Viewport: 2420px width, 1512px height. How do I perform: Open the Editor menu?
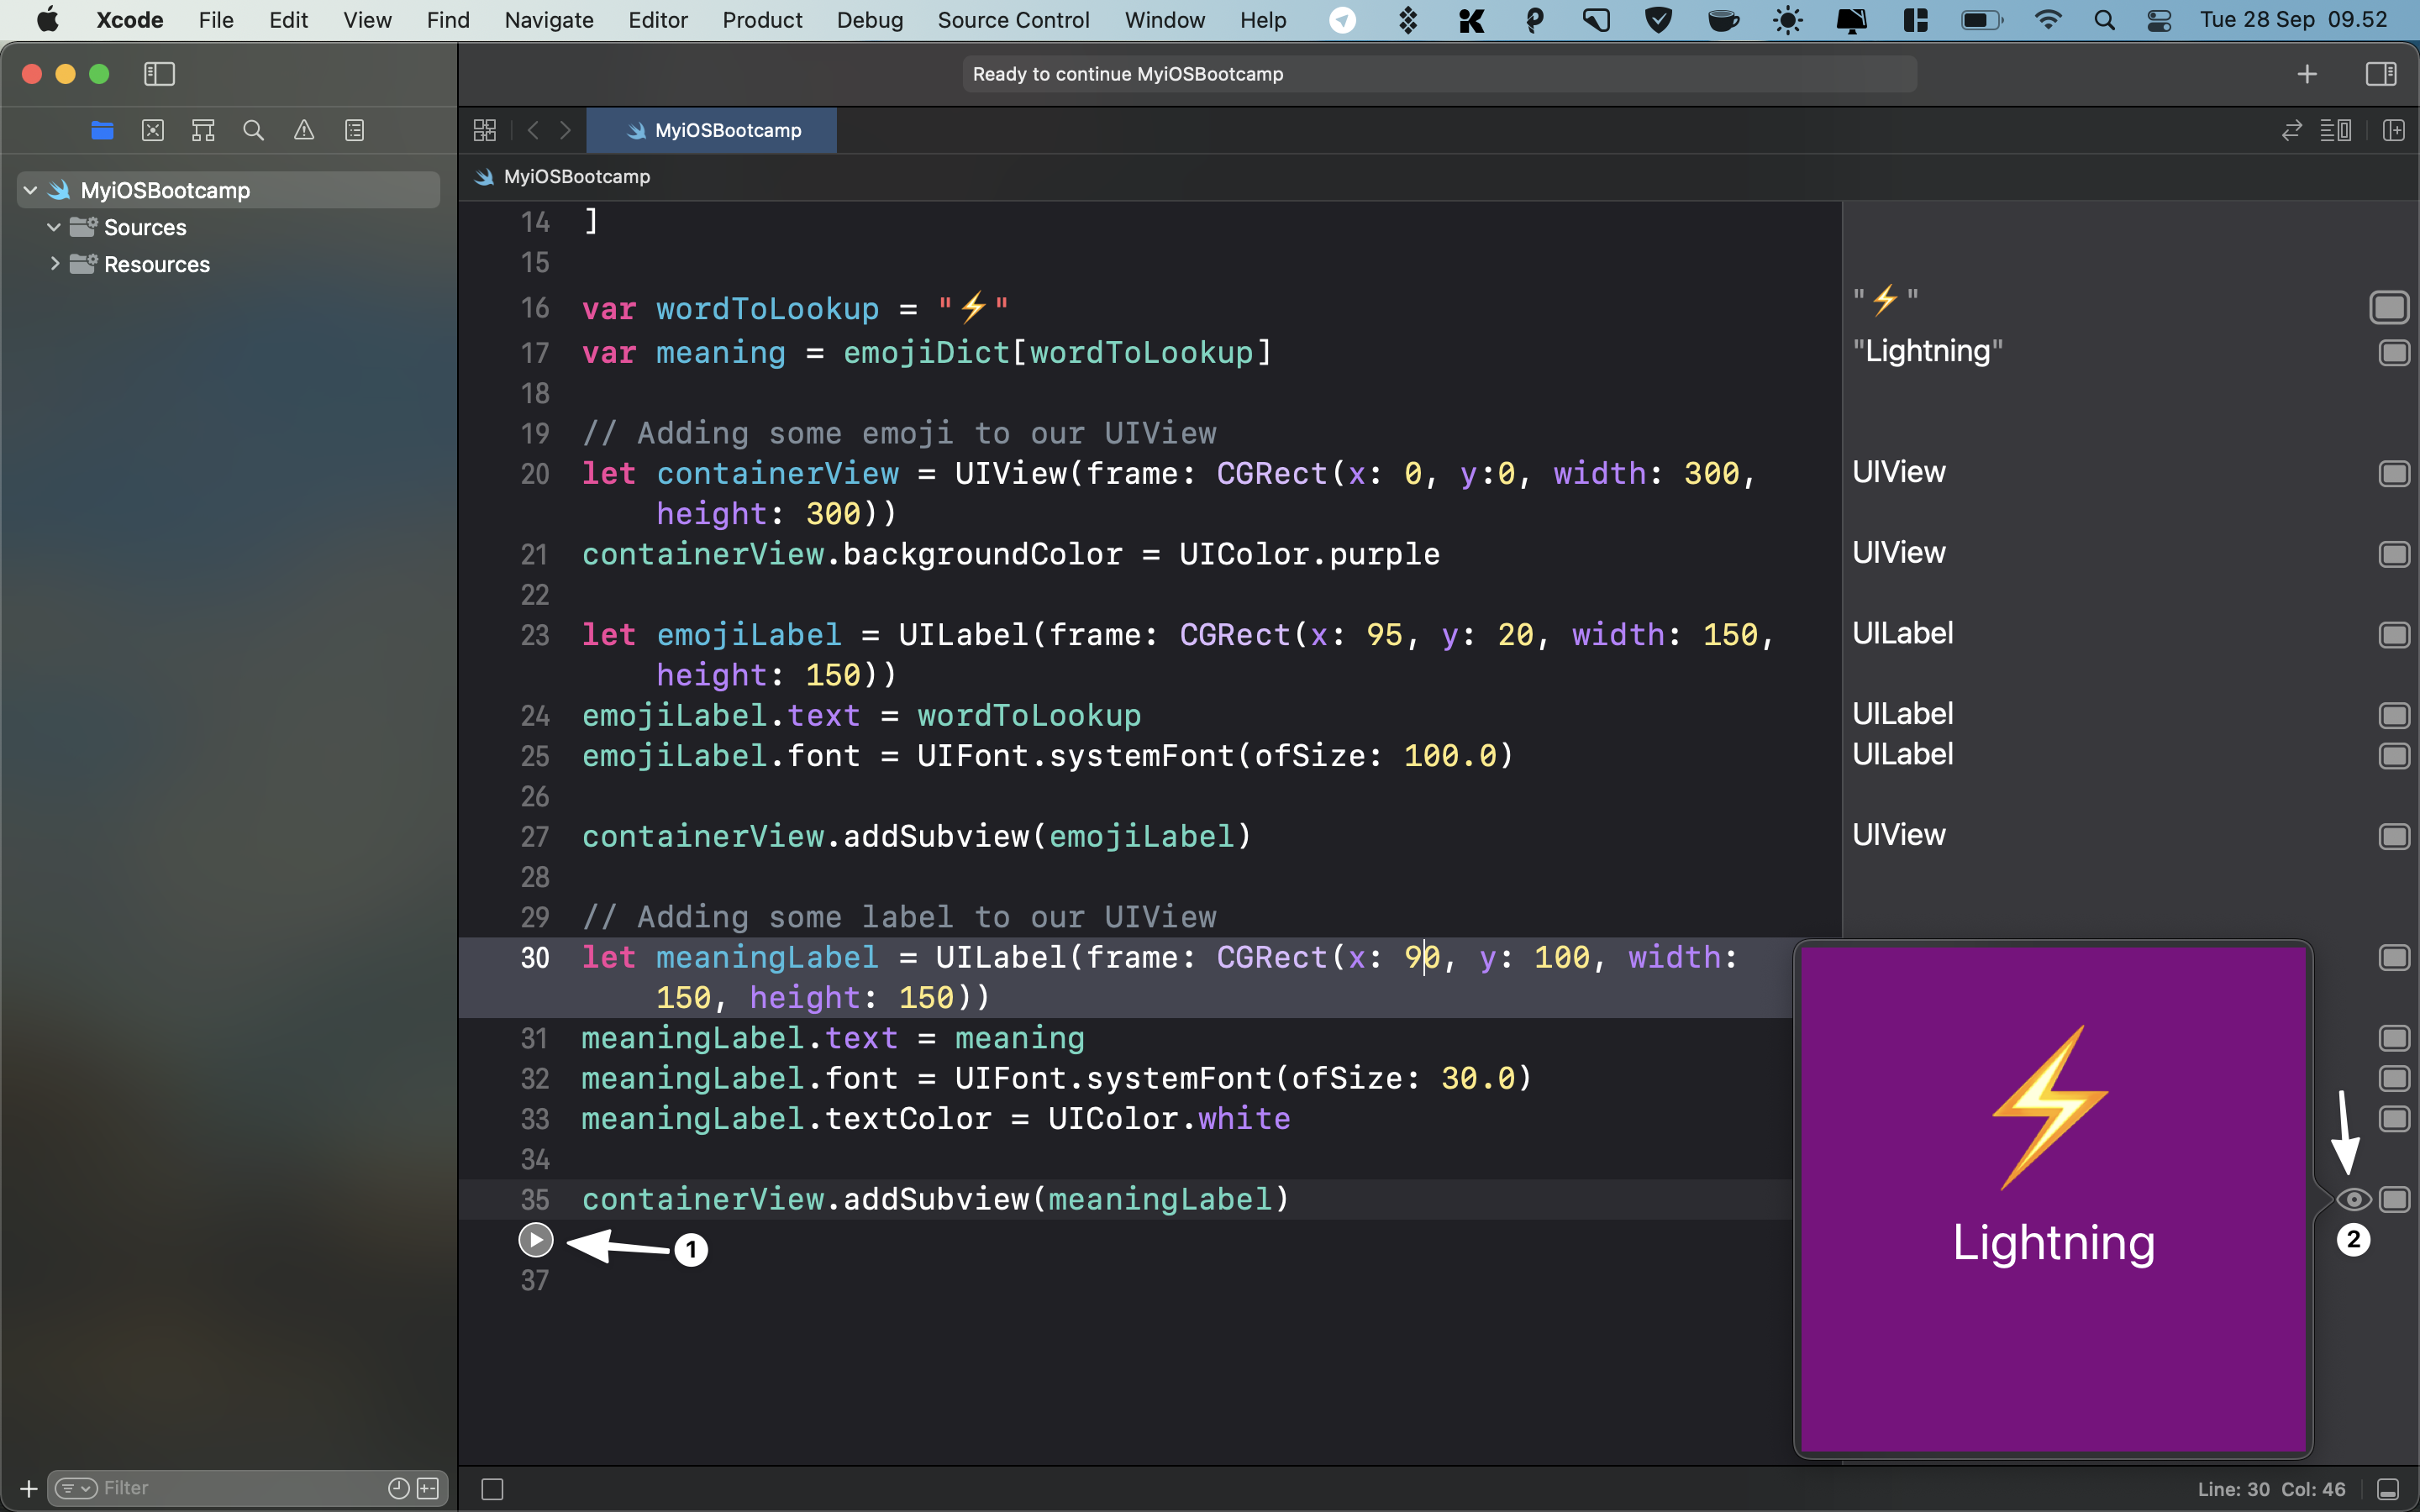tap(658, 20)
